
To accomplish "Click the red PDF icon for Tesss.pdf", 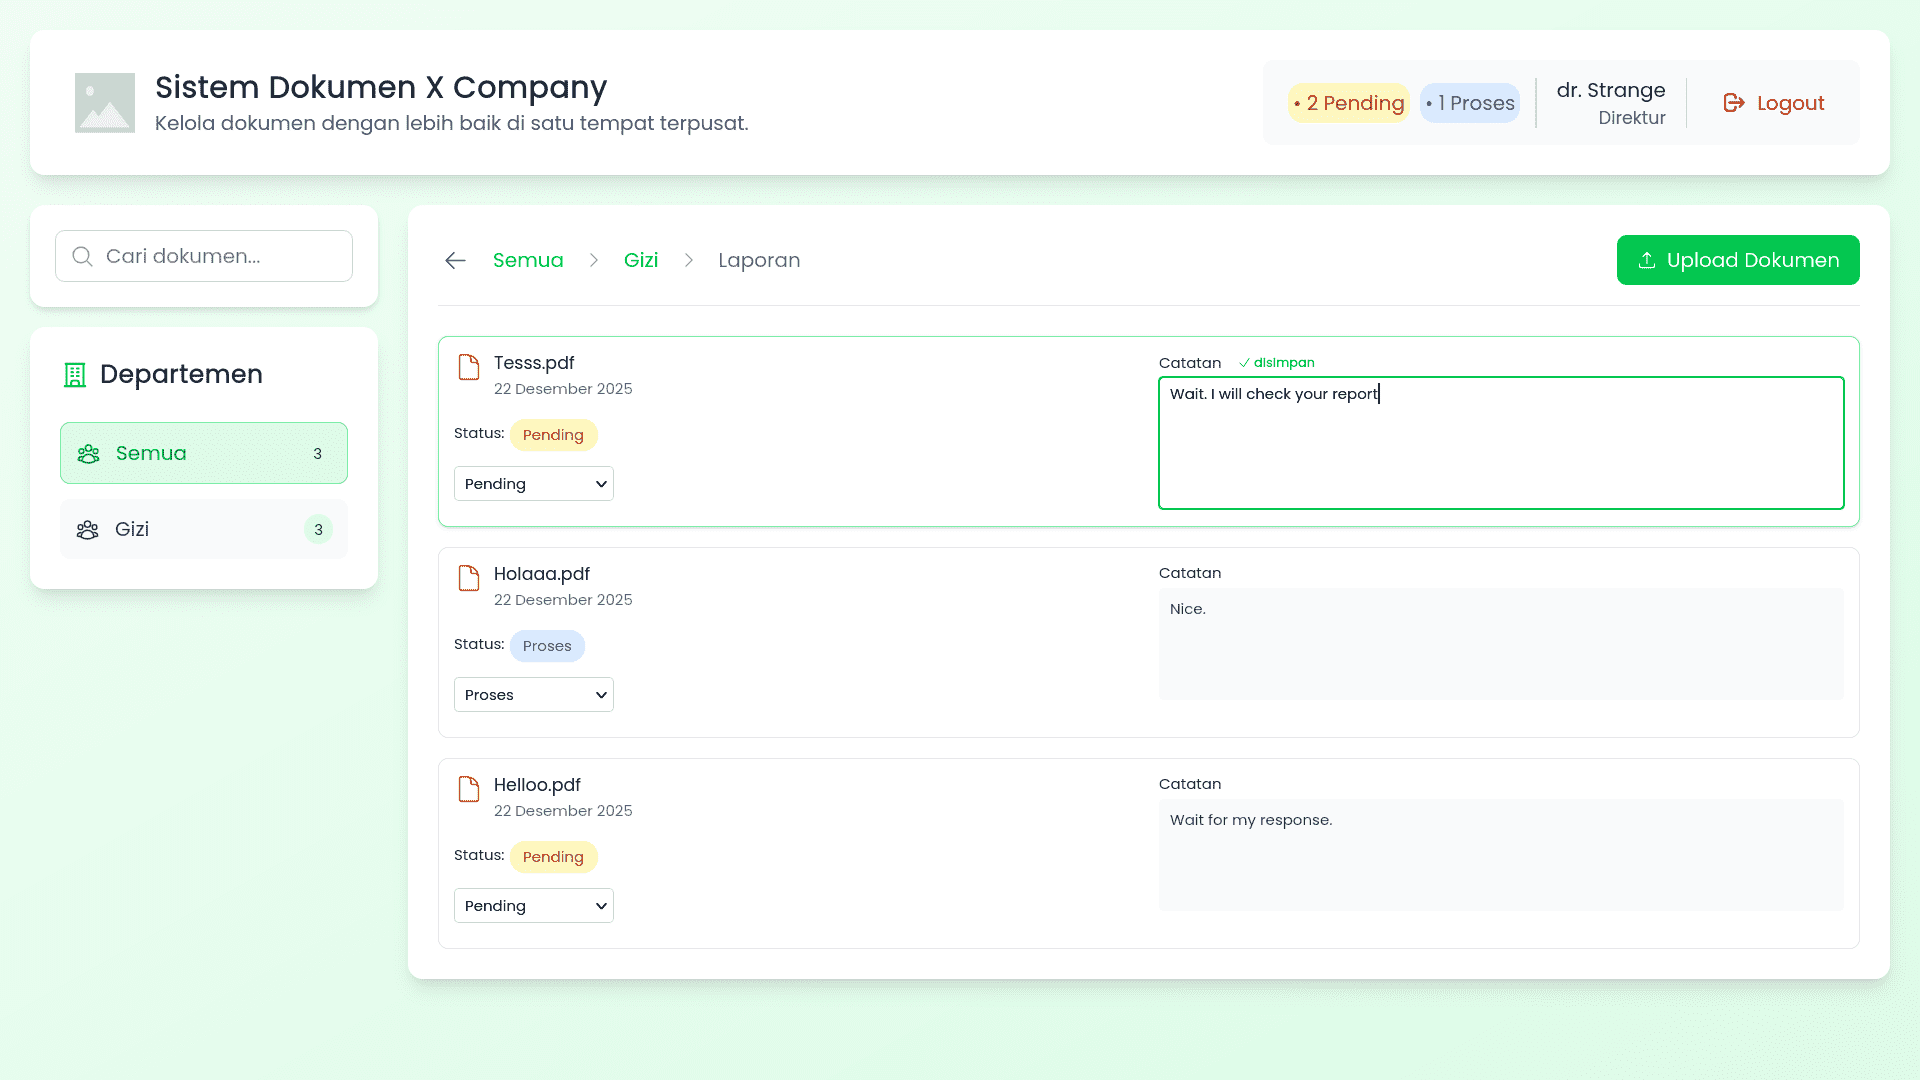I will pos(468,367).
